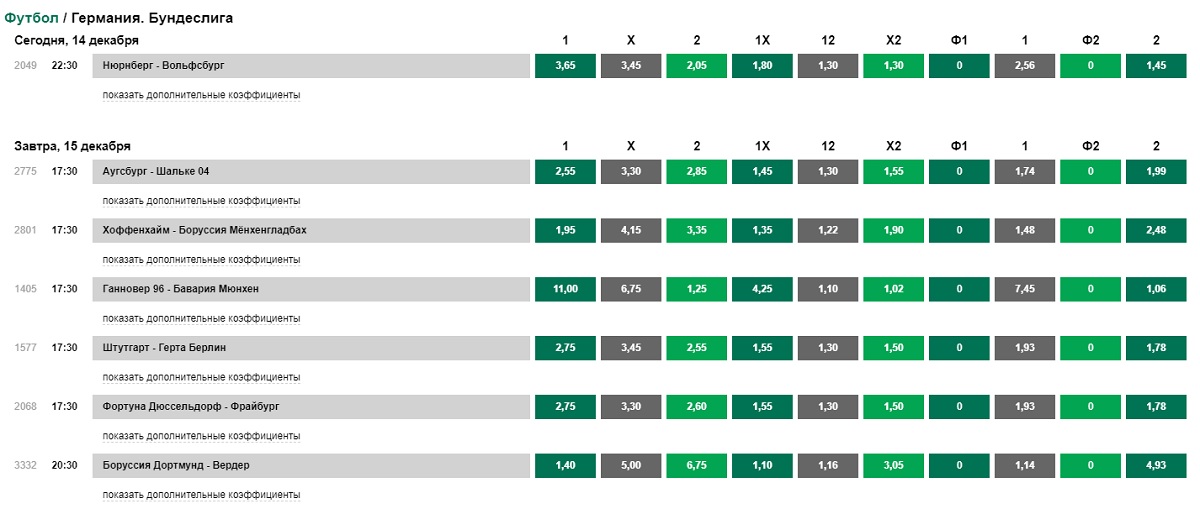Select handicap odds 4,93 for Вердер

coord(1156,466)
